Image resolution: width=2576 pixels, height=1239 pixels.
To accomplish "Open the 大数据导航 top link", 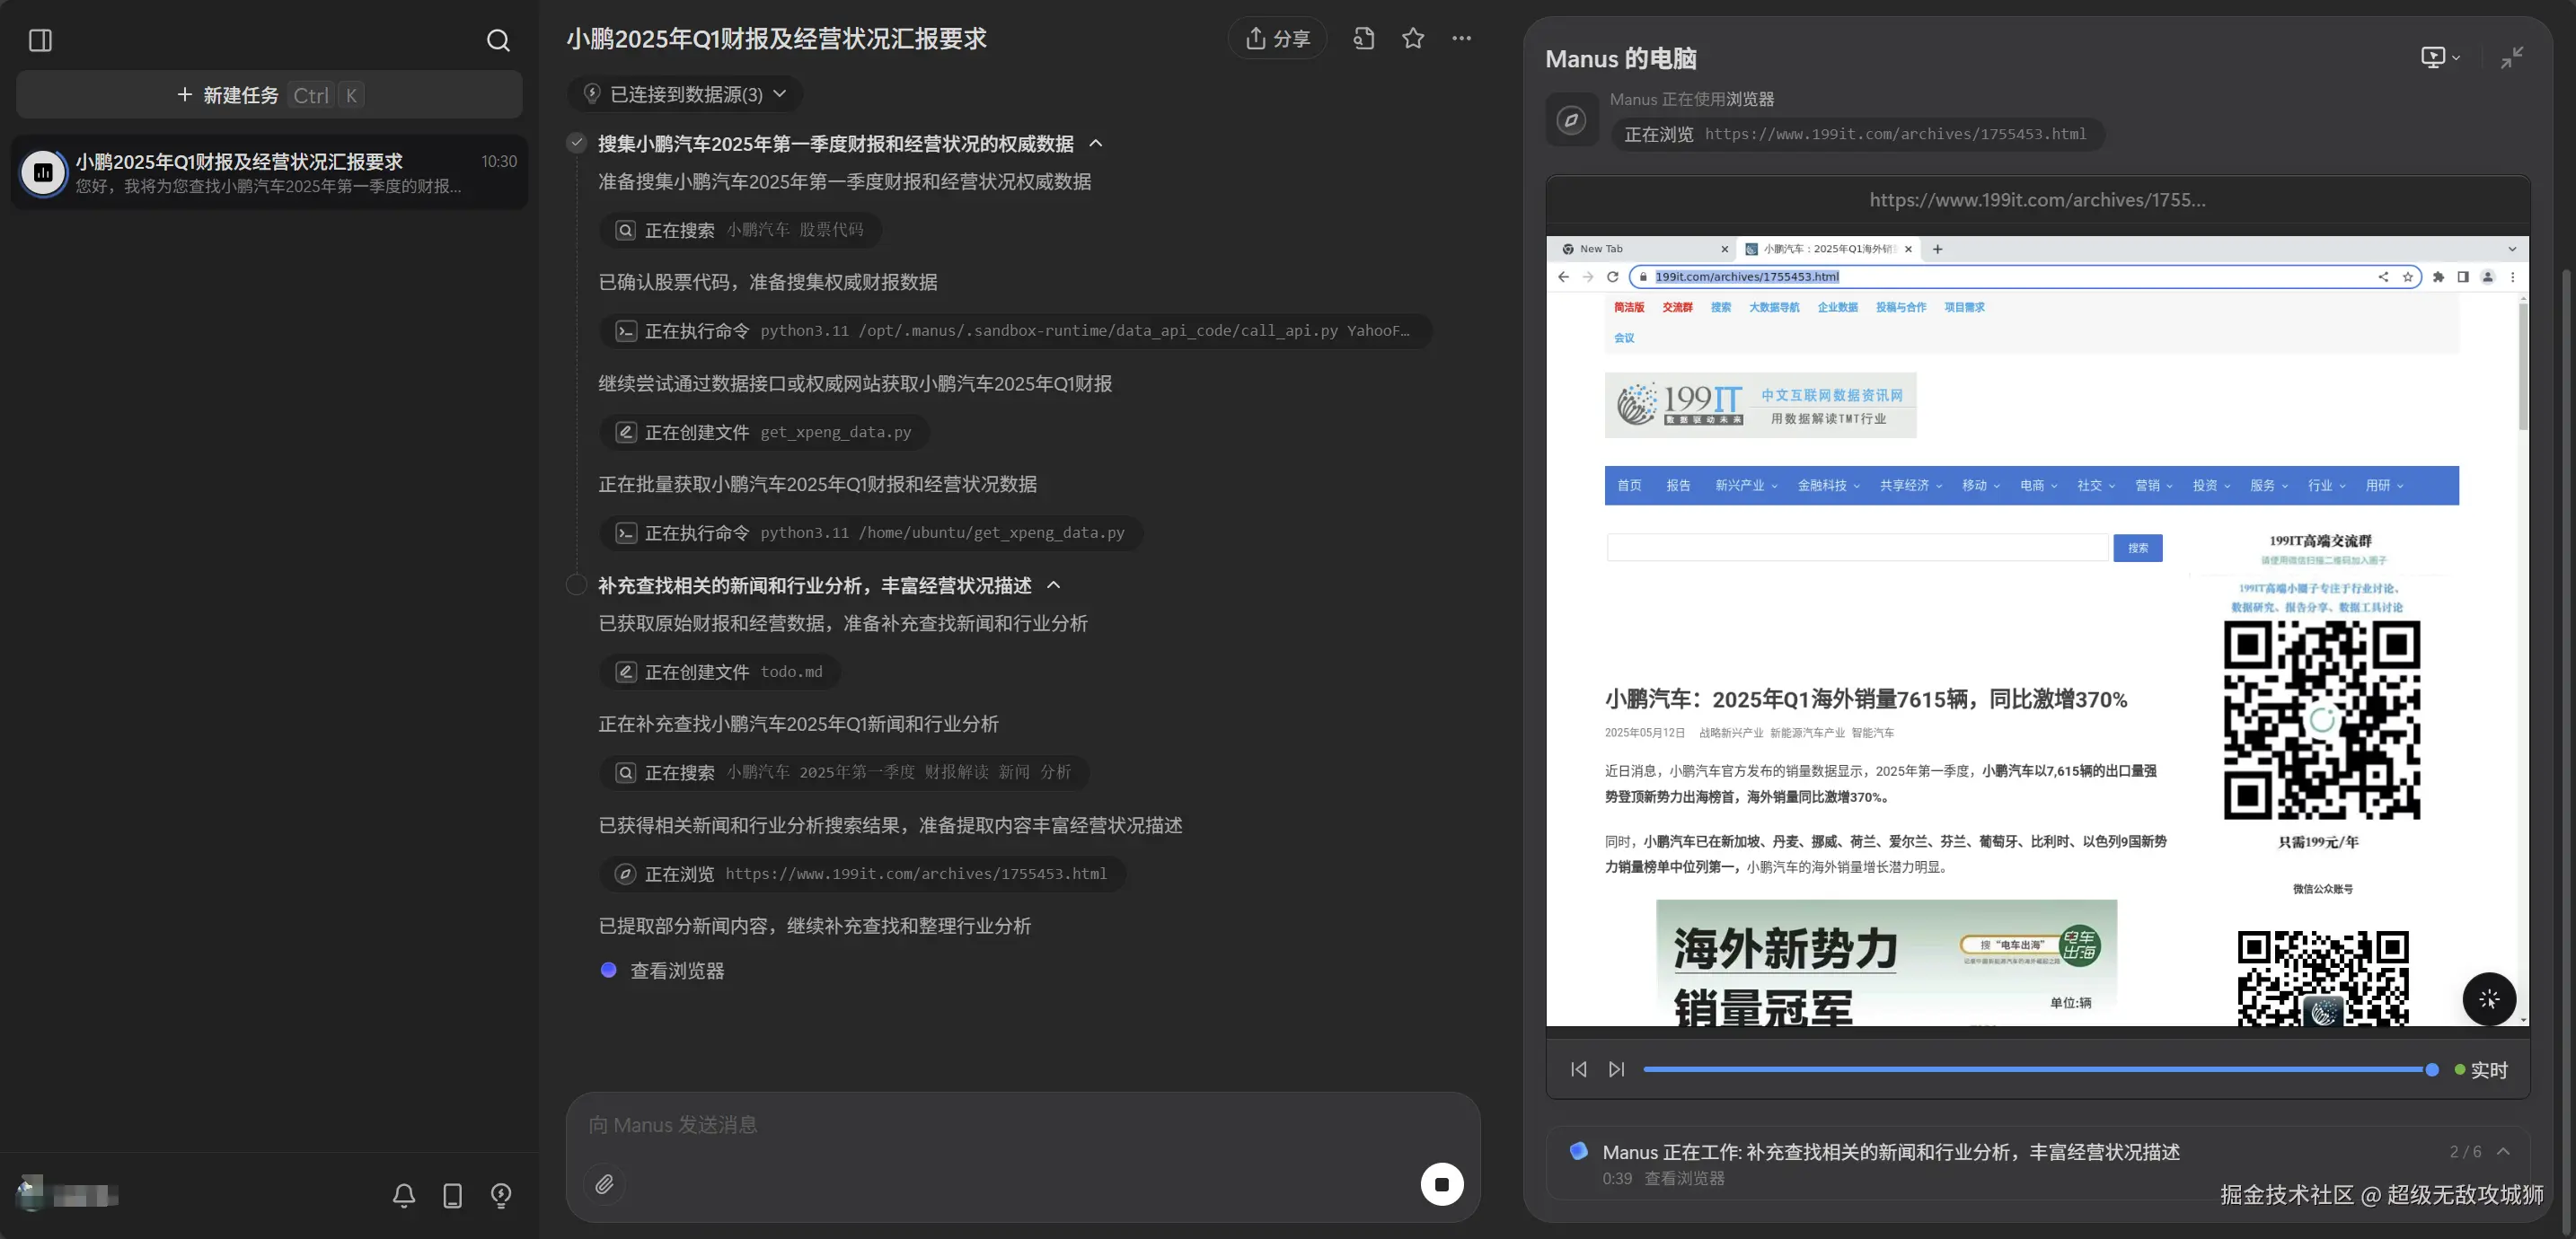I will click(x=1773, y=307).
